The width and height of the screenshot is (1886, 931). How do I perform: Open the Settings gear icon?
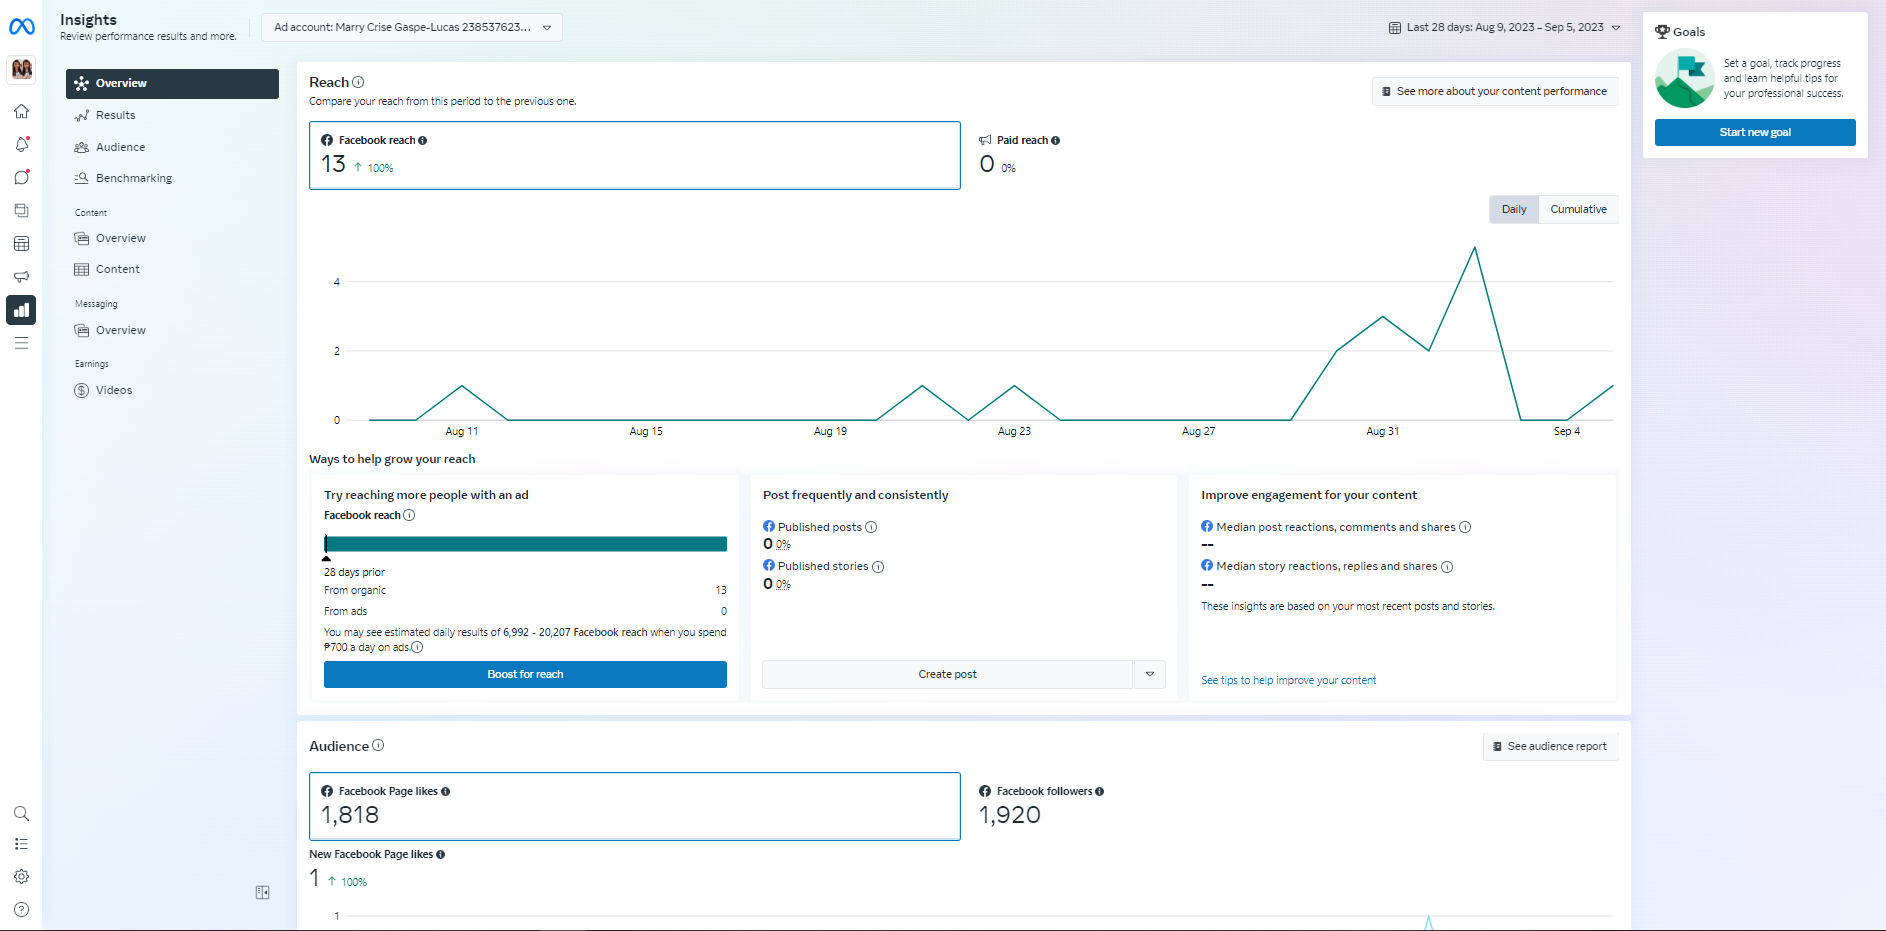click(x=21, y=877)
